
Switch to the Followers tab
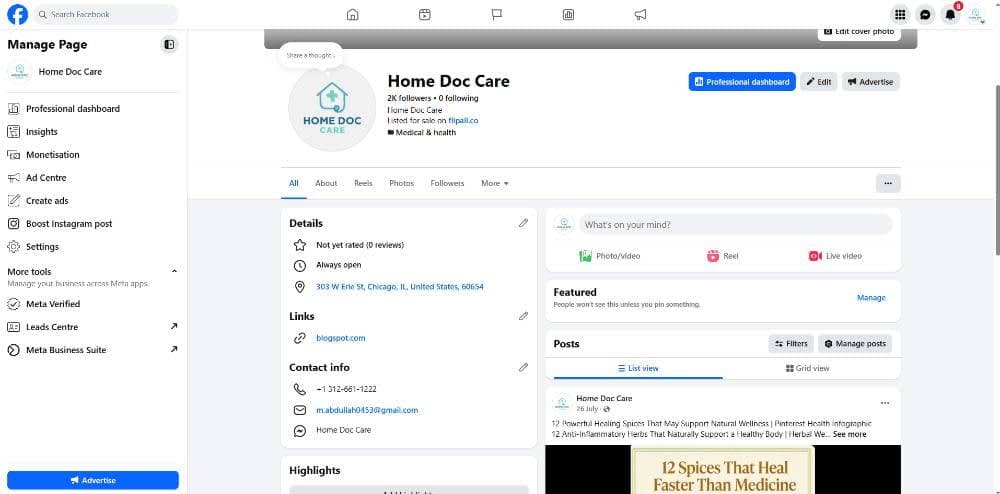447,183
